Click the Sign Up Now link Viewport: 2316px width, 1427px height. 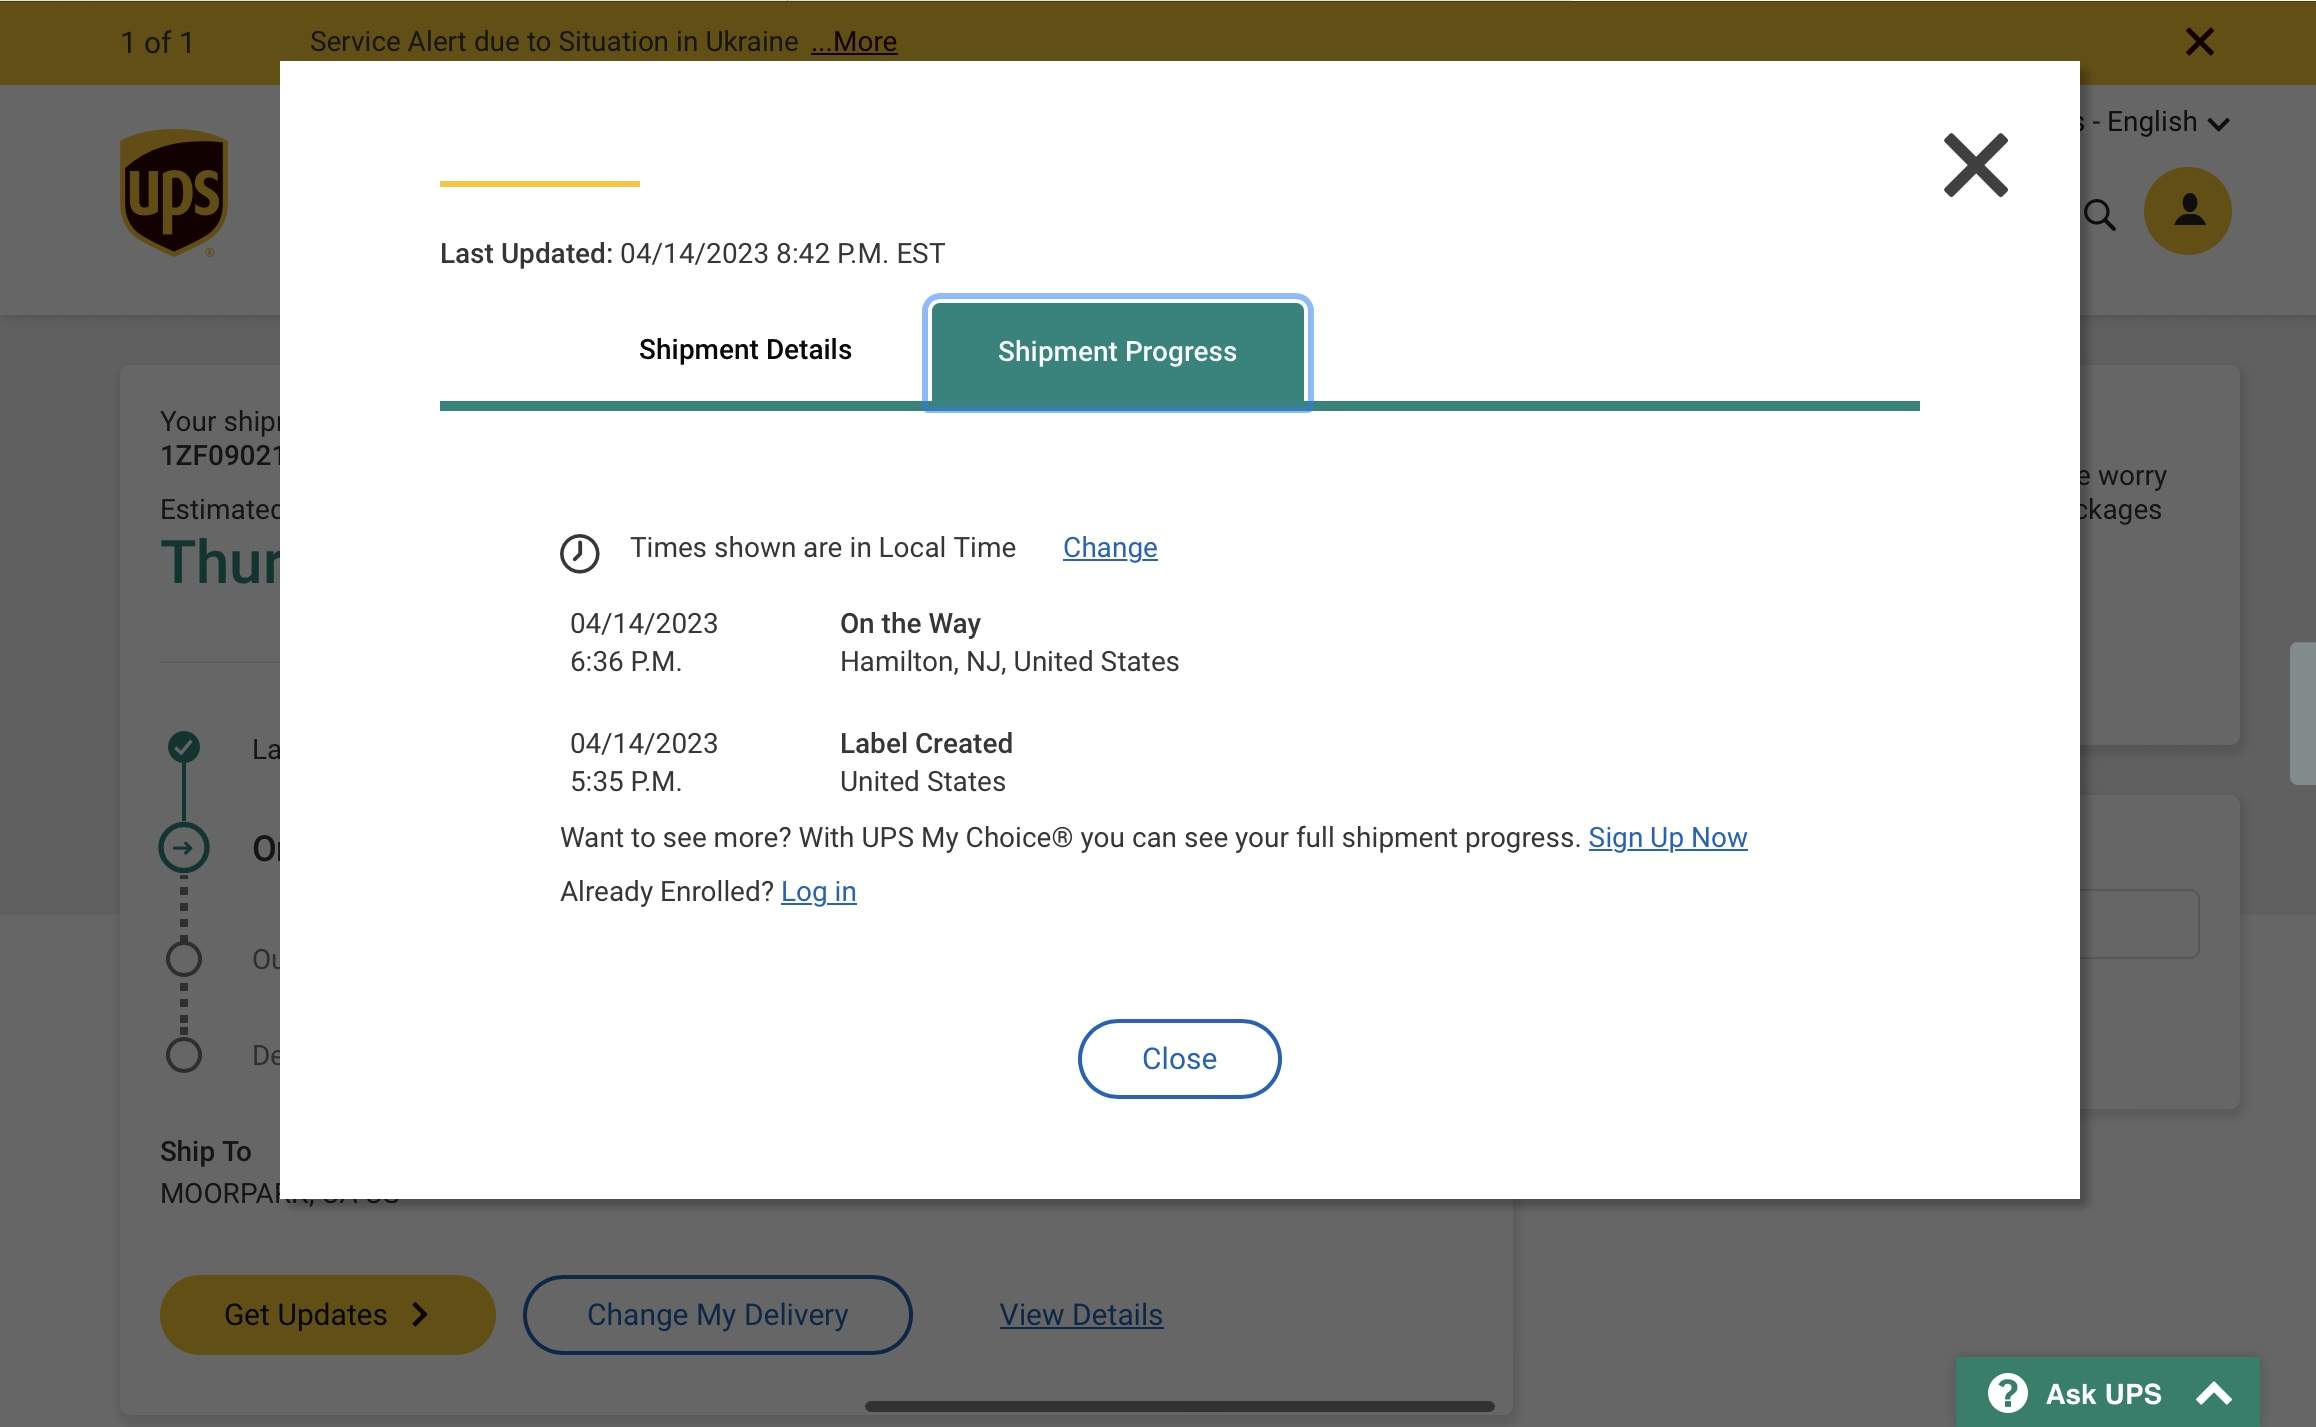1667,838
